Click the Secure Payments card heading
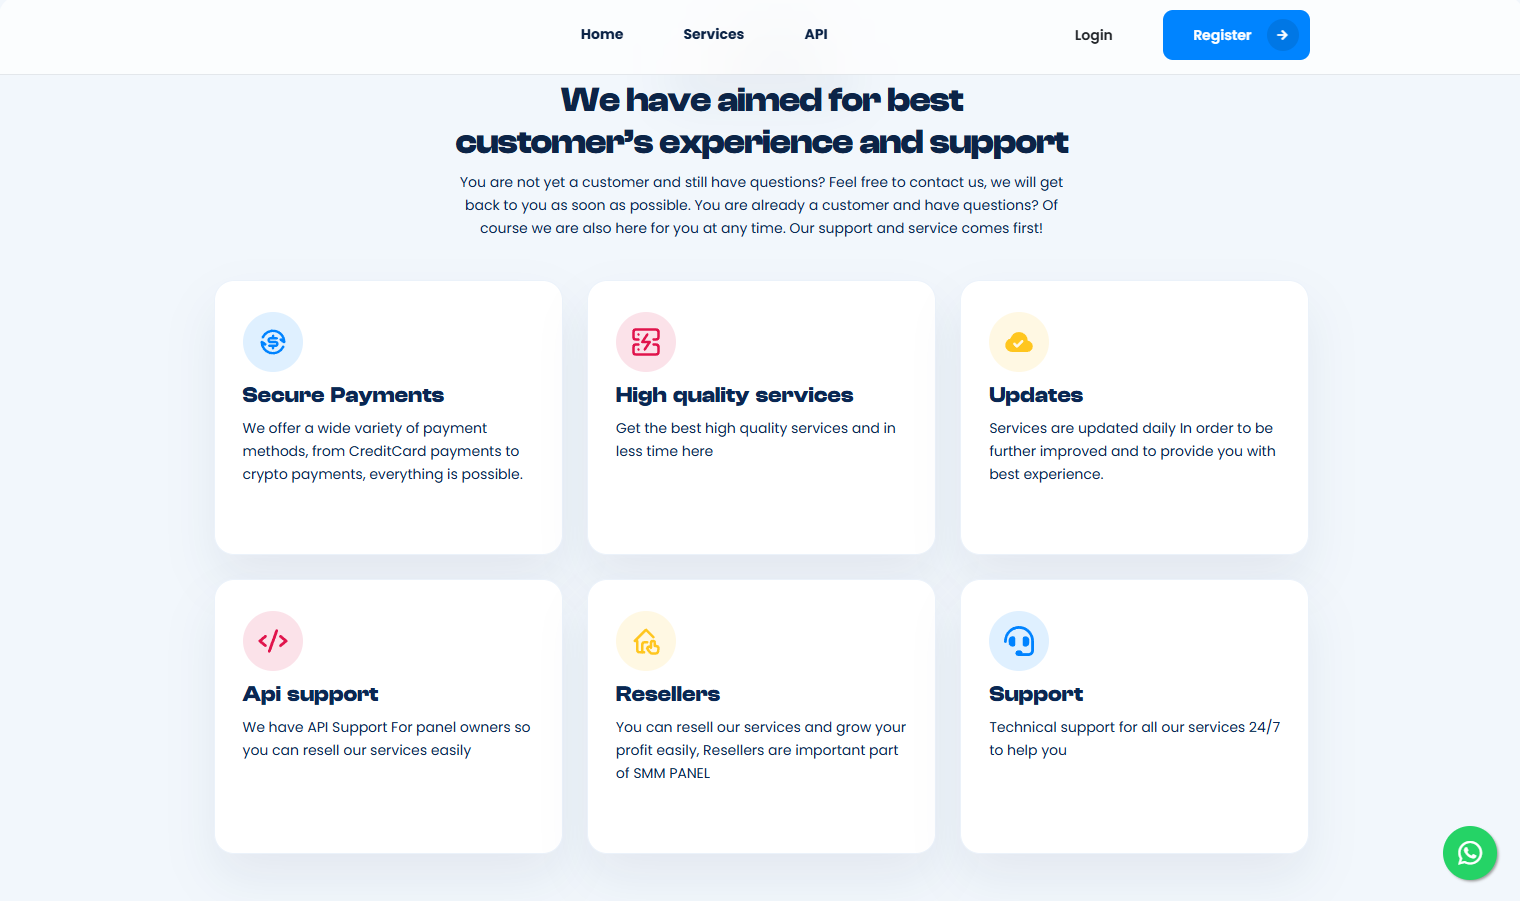The height and width of the screenshot is (901, 1520). tap(343, 395)
